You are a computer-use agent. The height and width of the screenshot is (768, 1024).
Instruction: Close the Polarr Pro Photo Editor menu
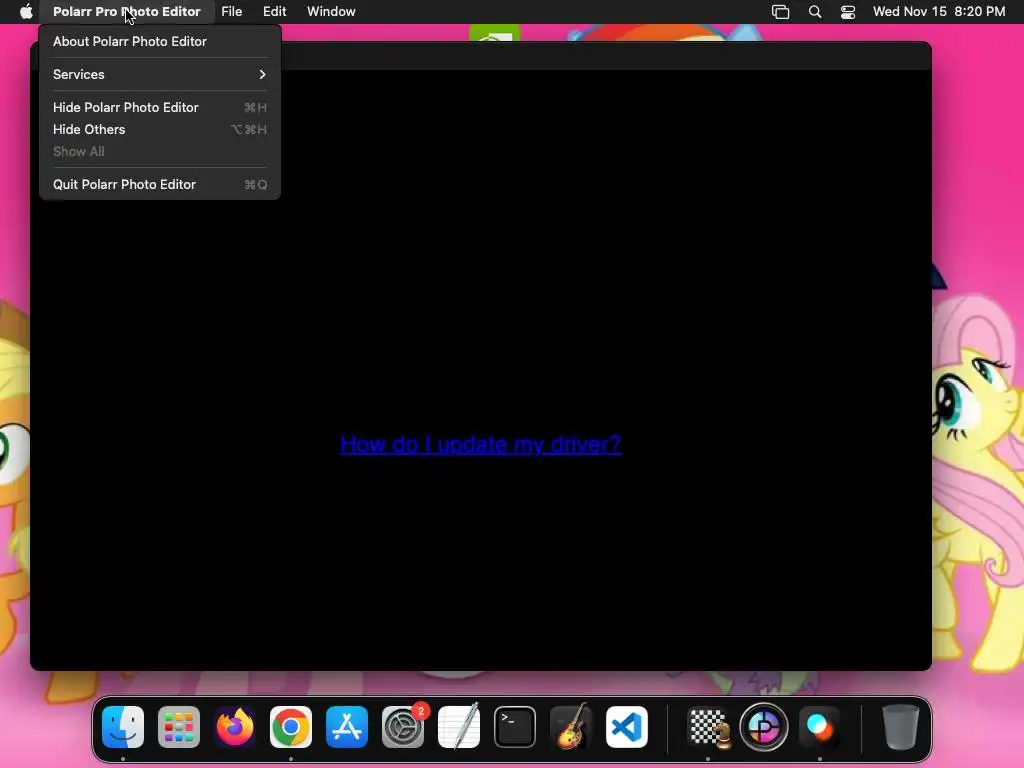pyautogui.click(x=127, y=12)
